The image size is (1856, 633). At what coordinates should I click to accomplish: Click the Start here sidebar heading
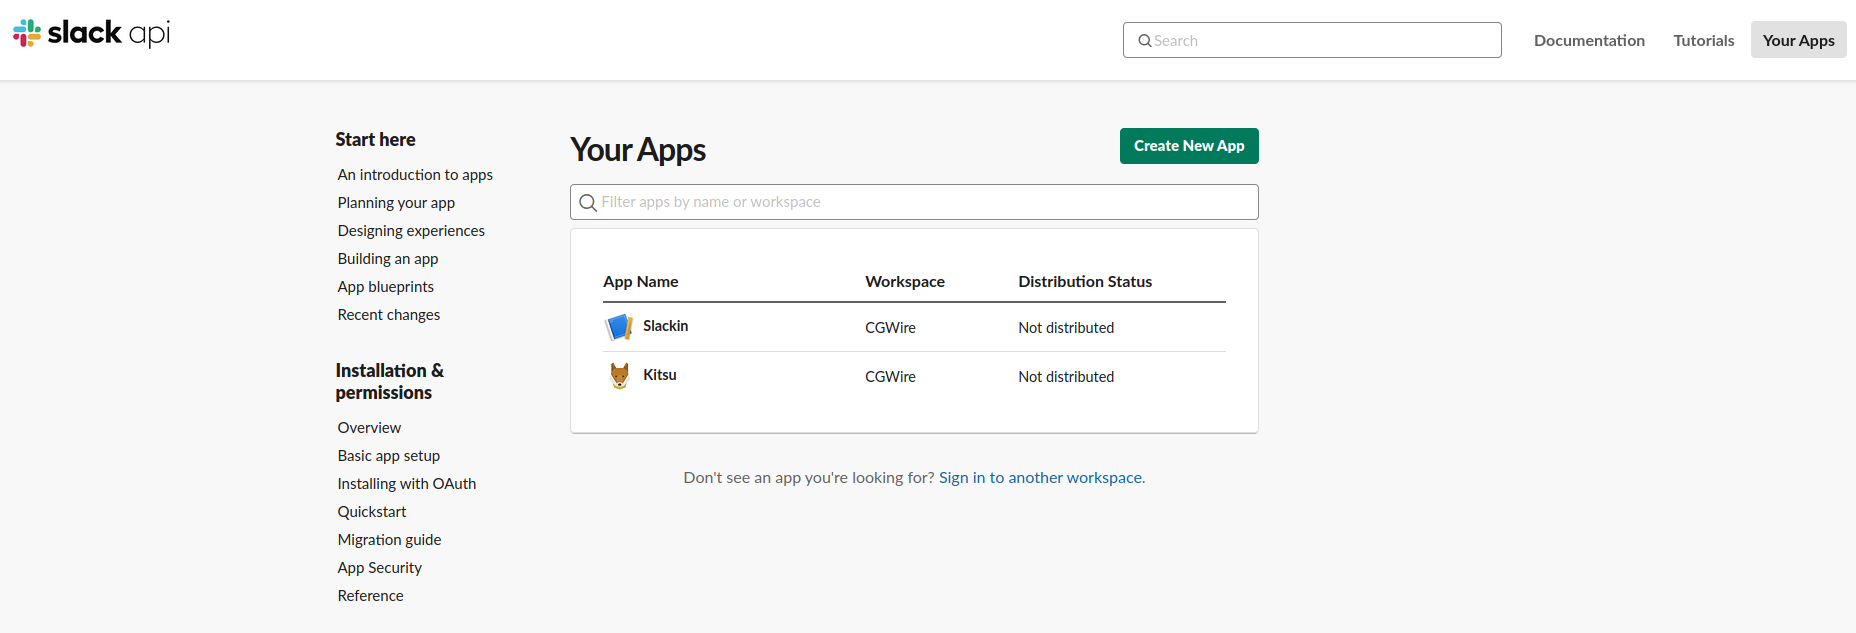click(x=375, y=140)
